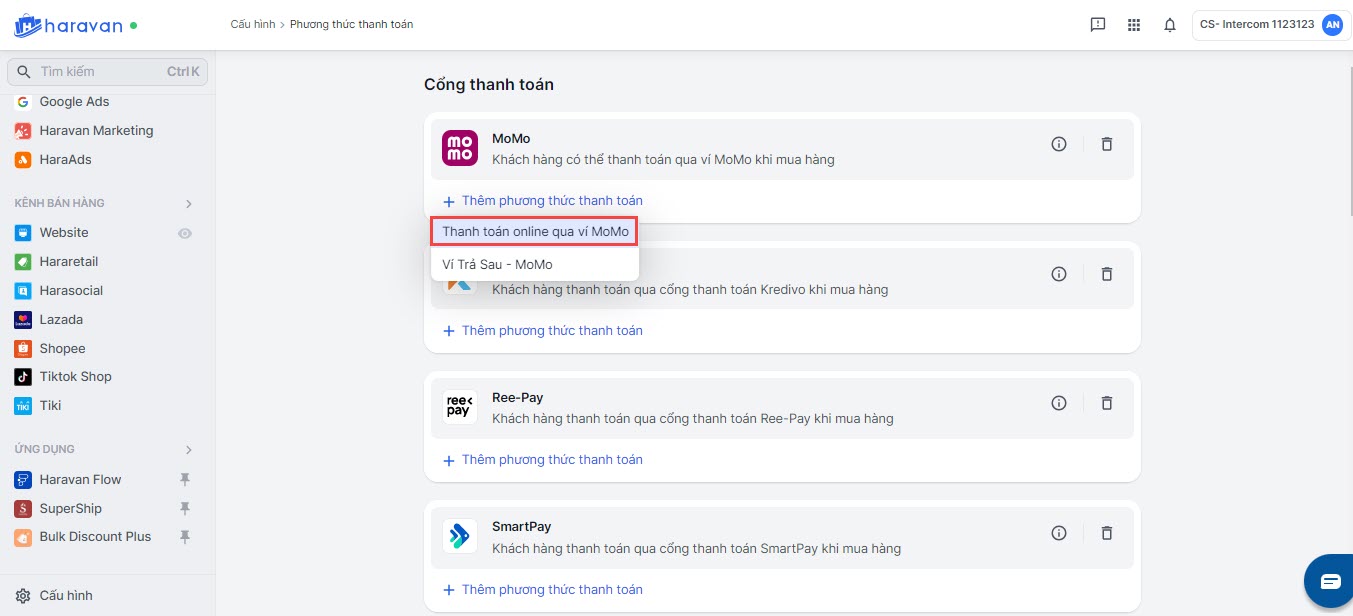Open Ree-Pay's Thêm phương thức thanh toán dropdown
The width and height of the screenshot is (1353, 616).
[x=543, y=460]
